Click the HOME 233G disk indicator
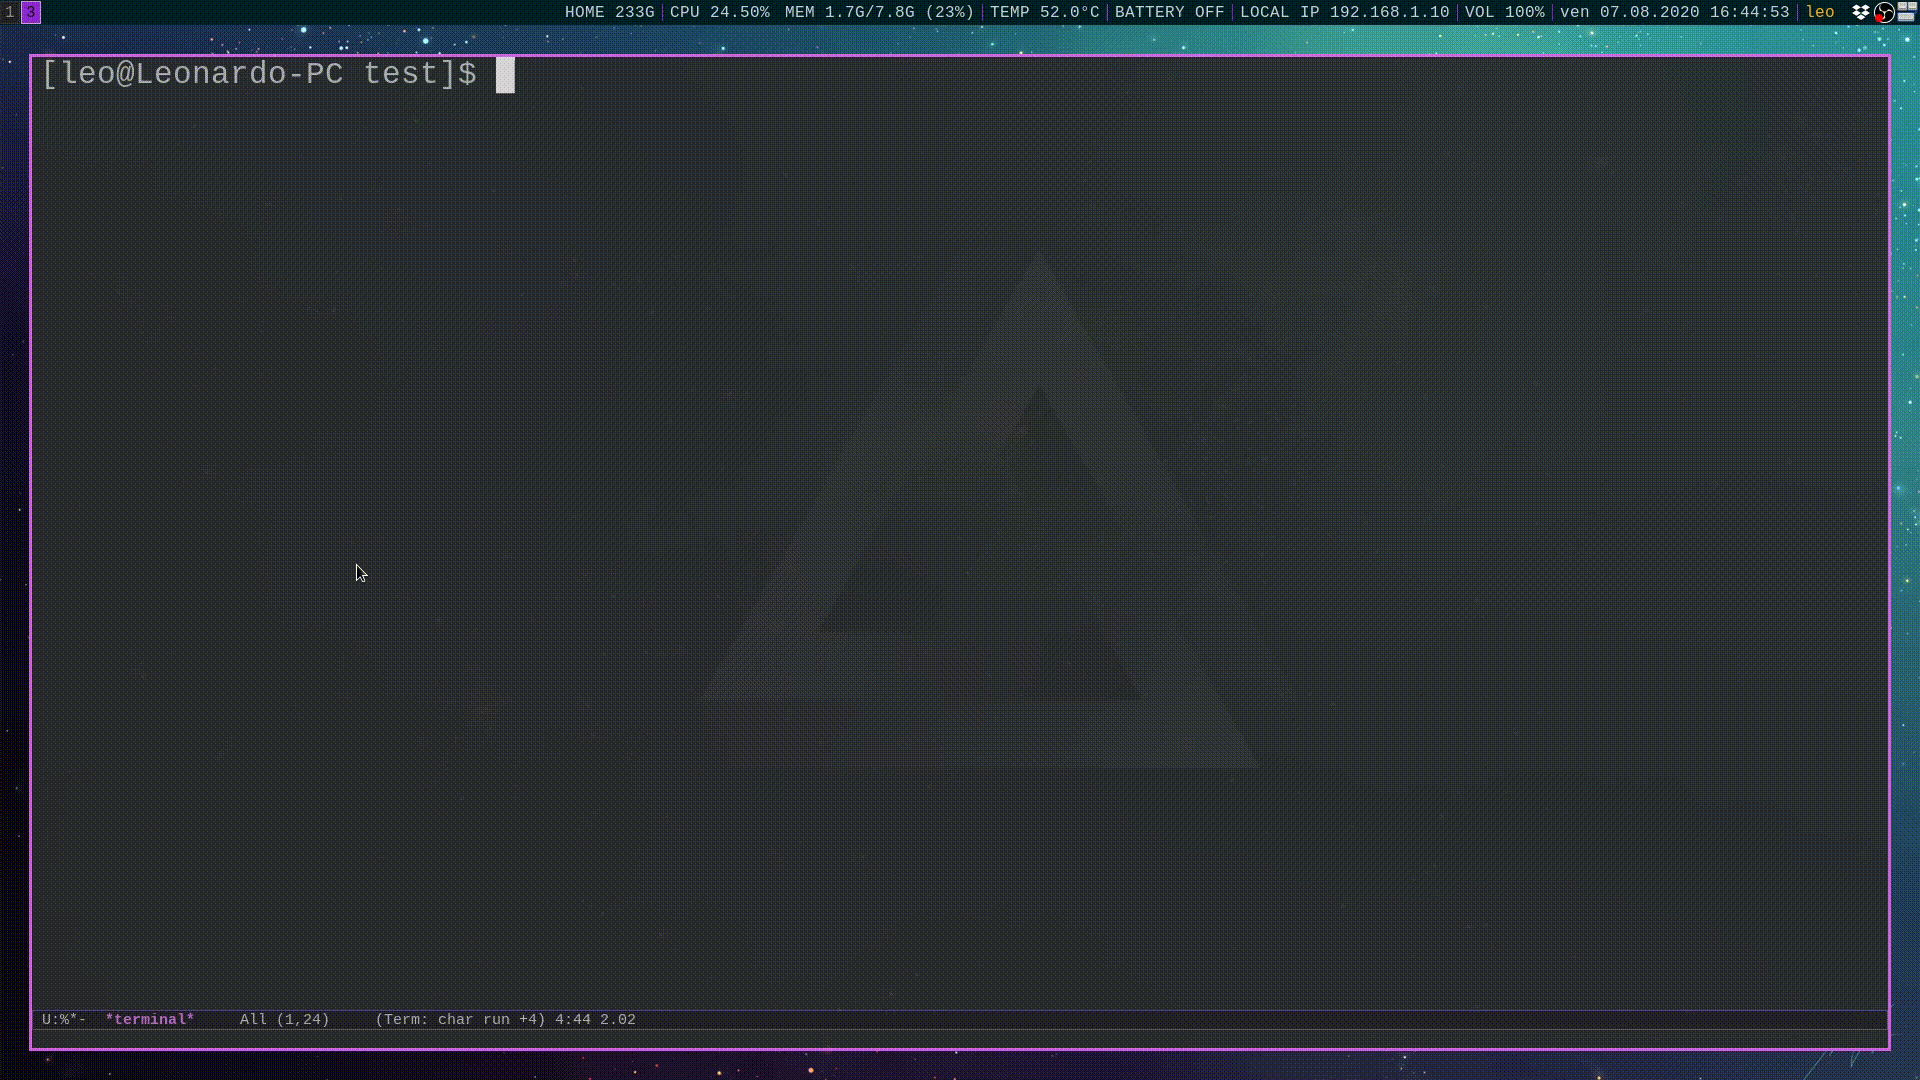The image size is (1920, 1080). (609, 12)
